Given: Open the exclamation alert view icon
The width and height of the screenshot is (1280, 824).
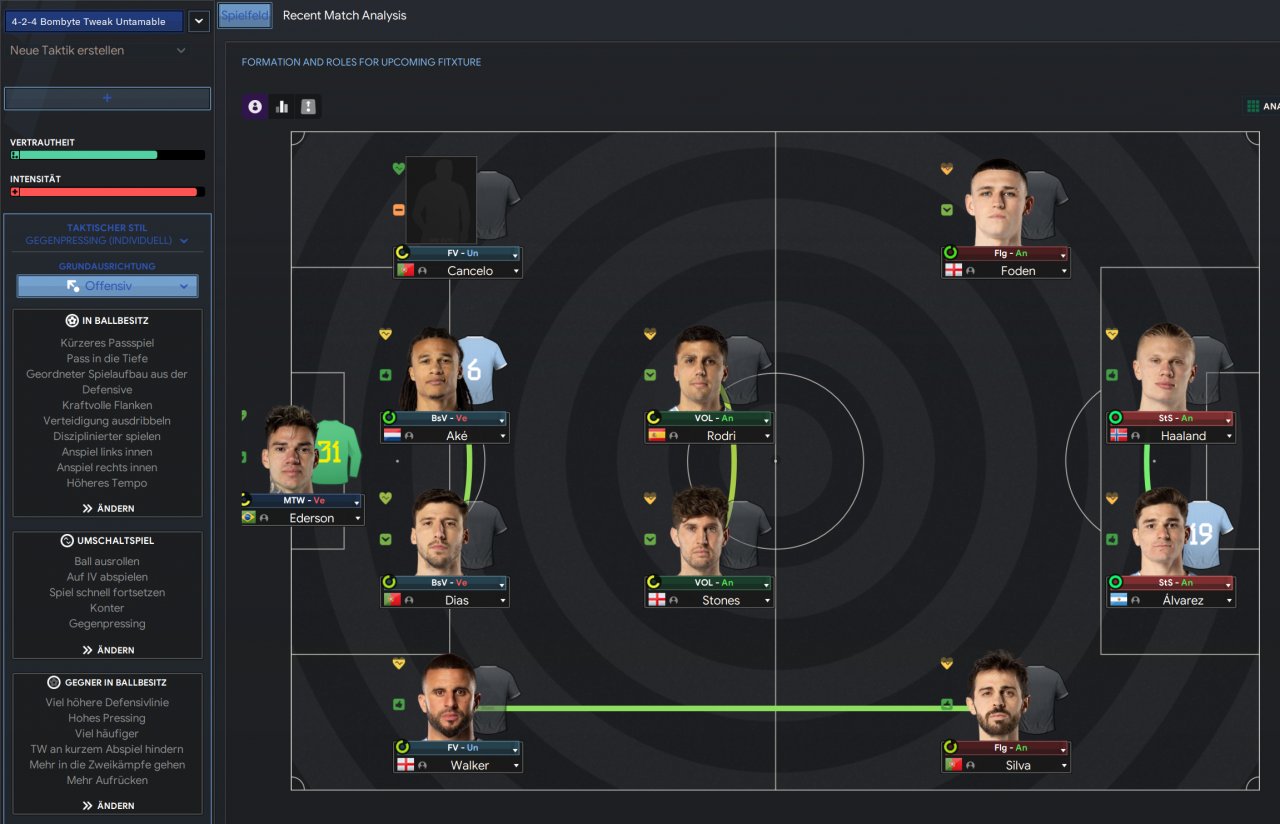Looking at the screenshot, I should click(x=308, y=106).
